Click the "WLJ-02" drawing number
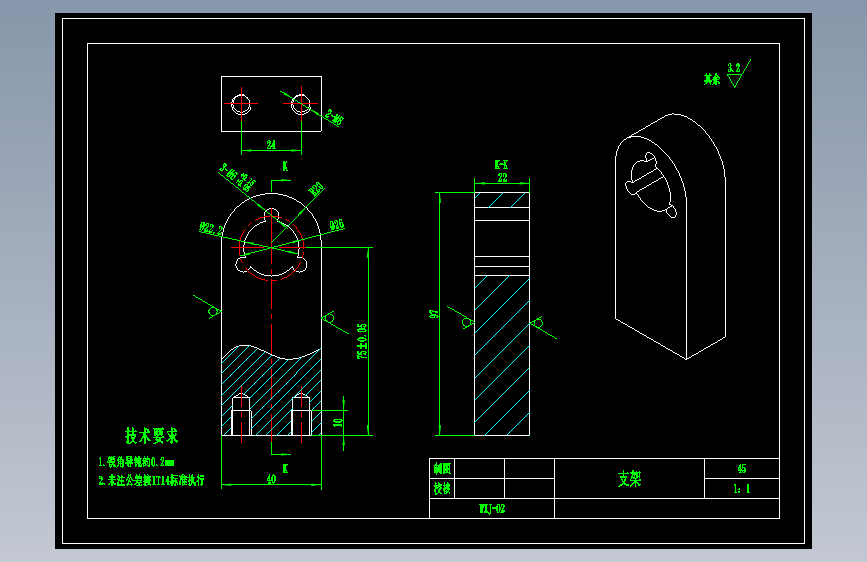Viewport: 867px width, 562px height. click(x=492, y=508)
